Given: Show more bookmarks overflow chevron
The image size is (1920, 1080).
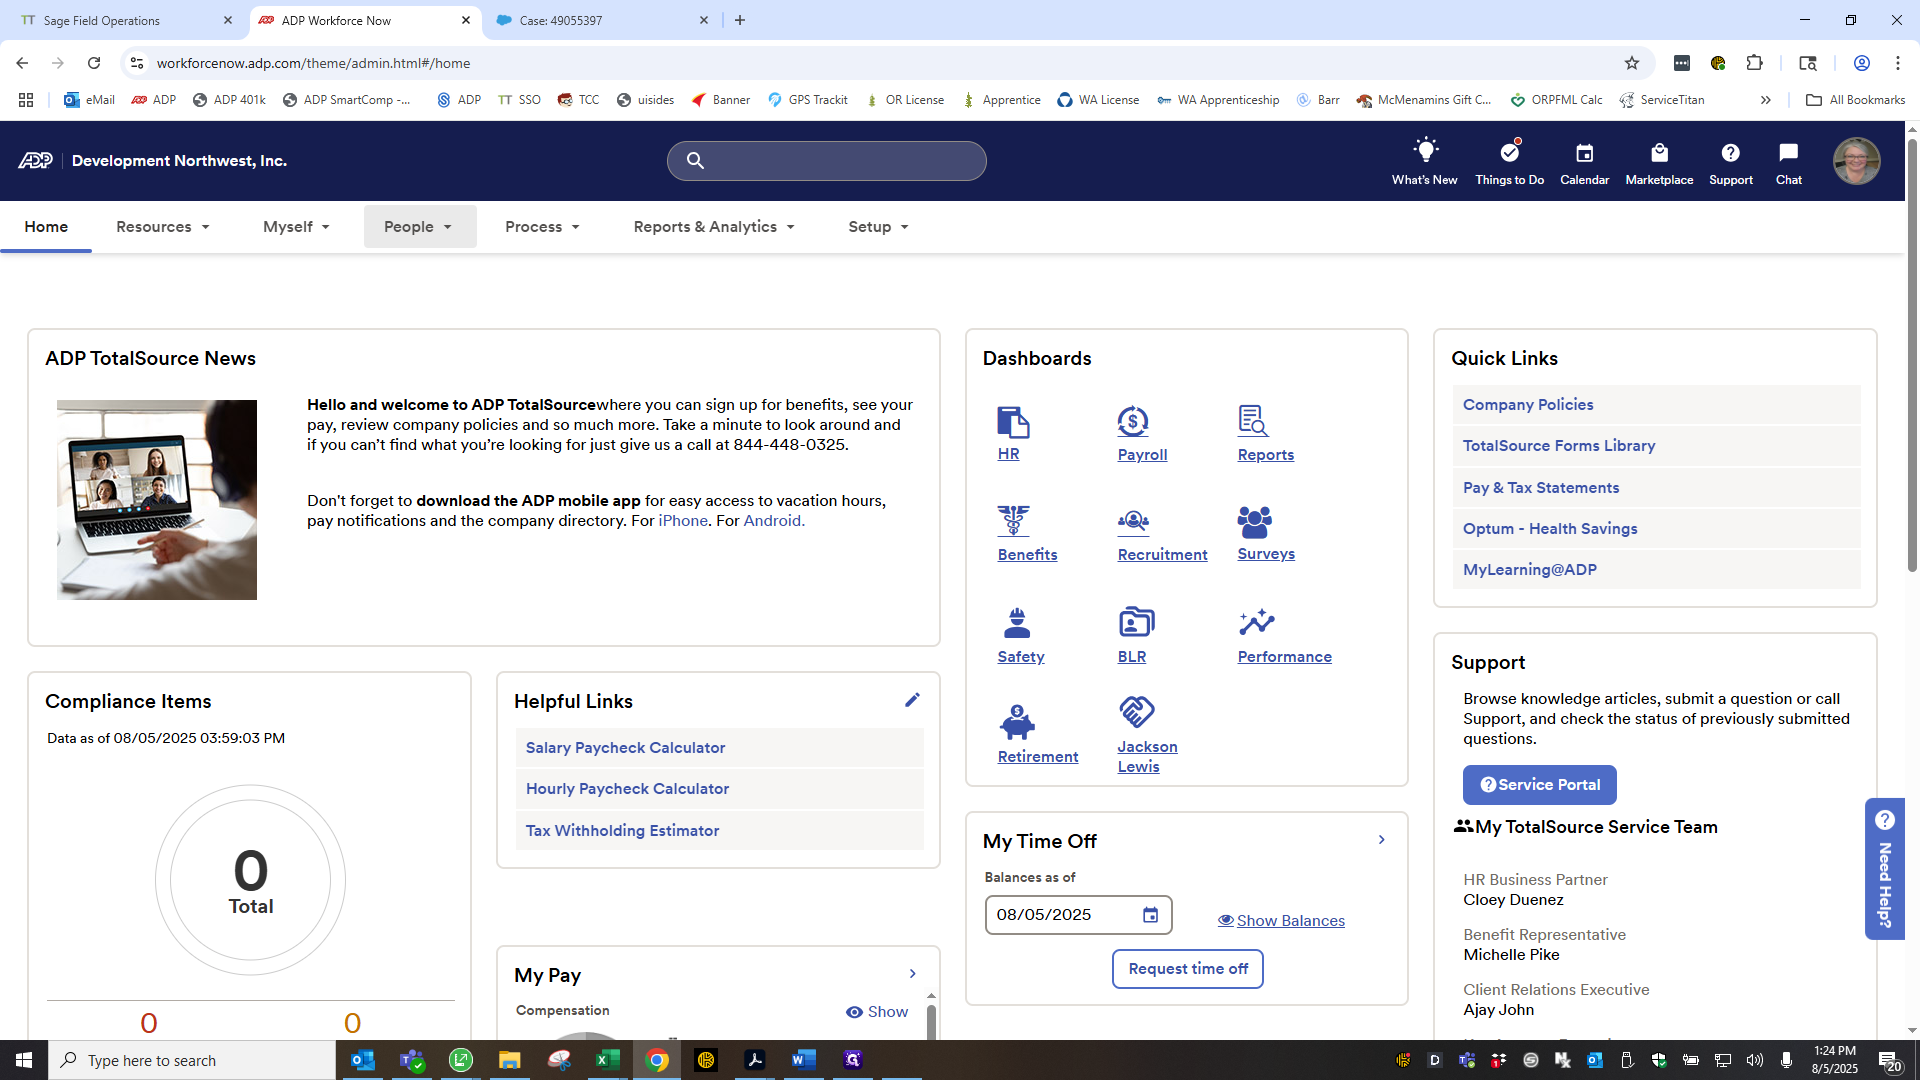Looking at the screenshot, I should (1765, 100).
